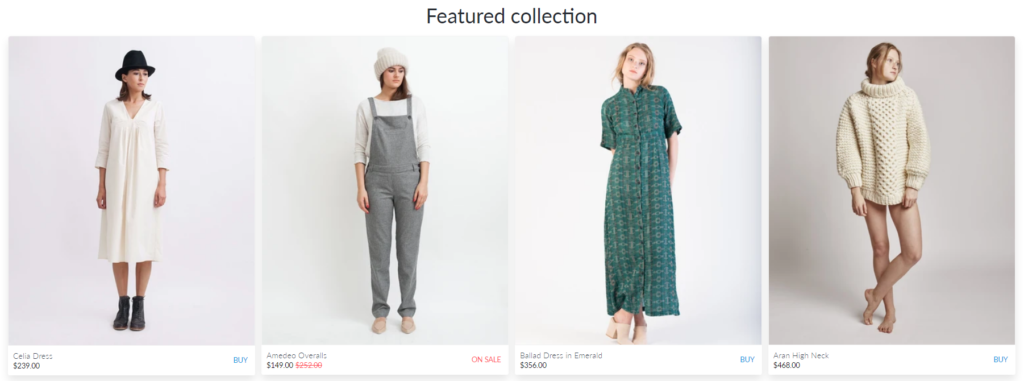
Task: Click the ON SALE label for Amedeo Overalls
Action: click(487, 359)
